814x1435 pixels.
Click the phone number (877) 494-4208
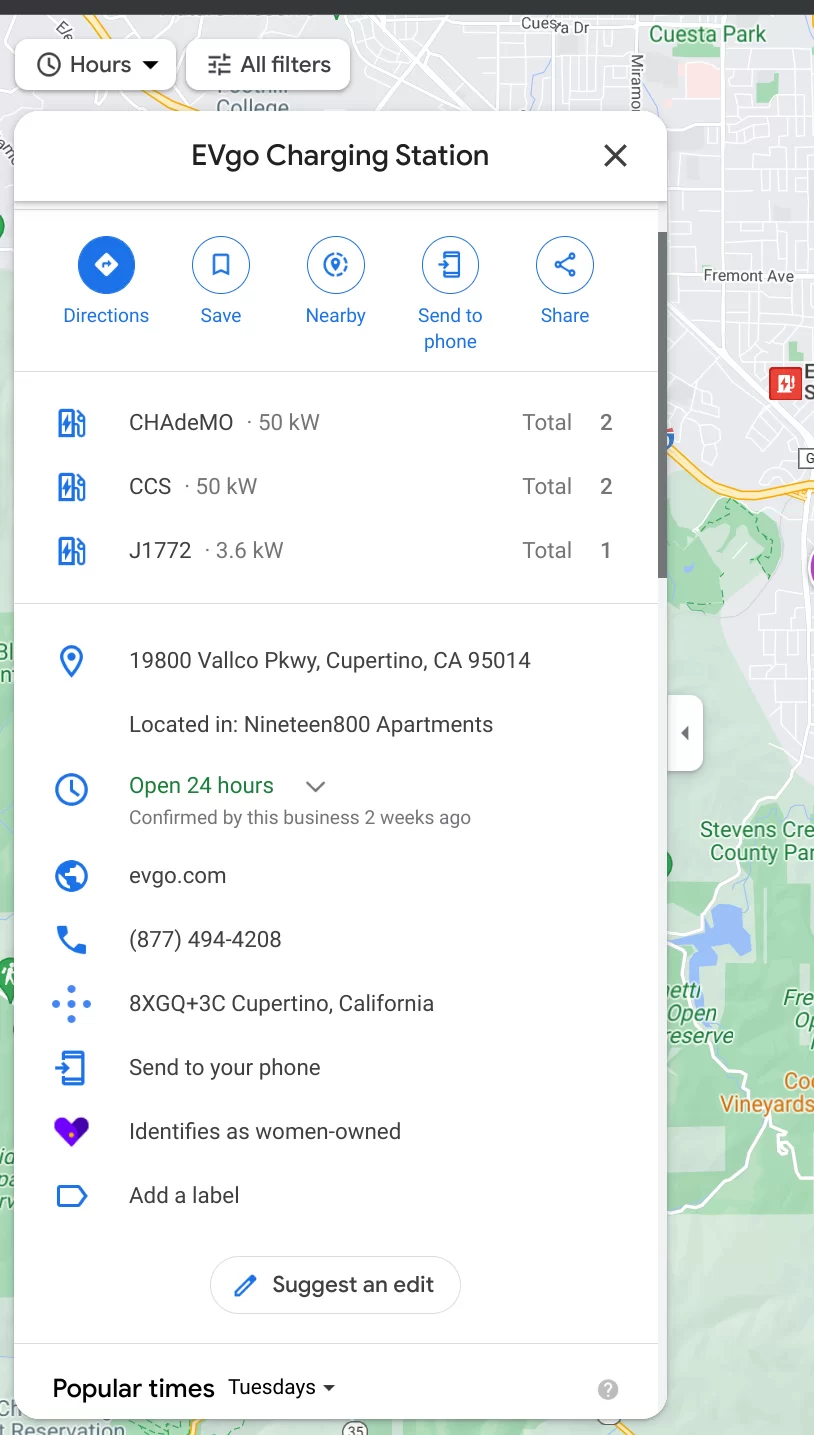(205, 940)
